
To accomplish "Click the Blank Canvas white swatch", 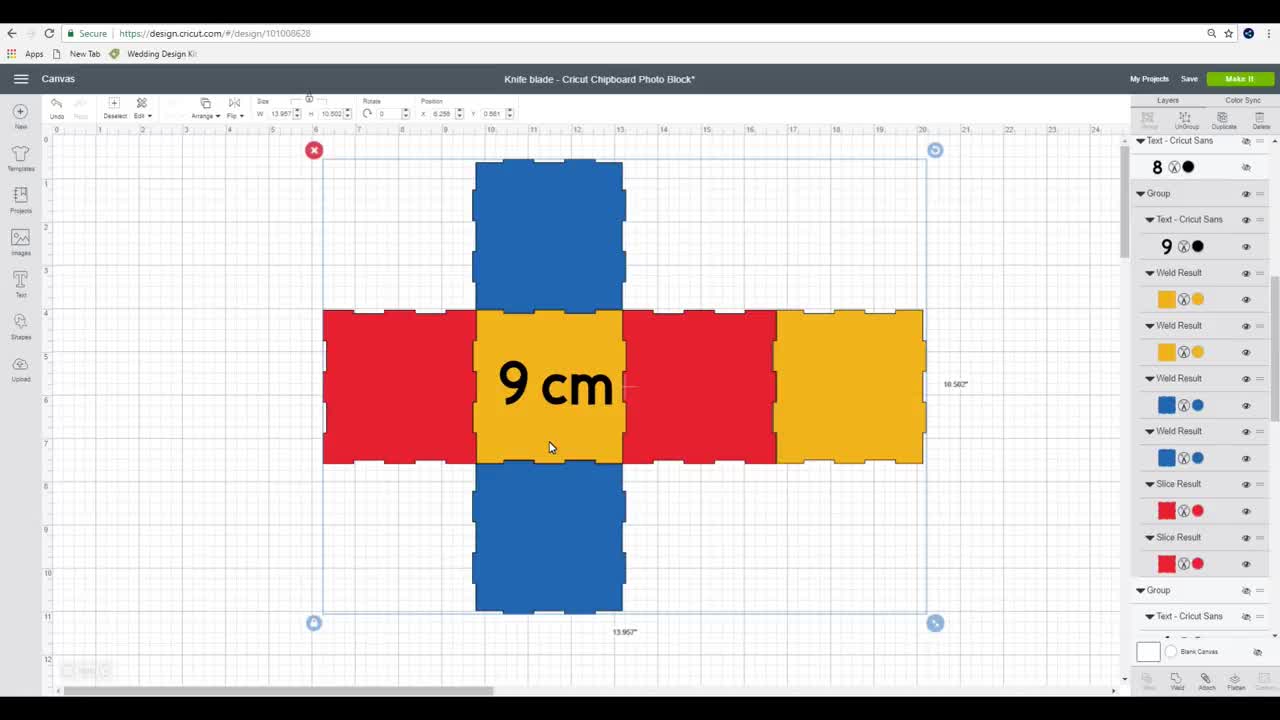I will pyautogui.click(x=1148, y=652).
